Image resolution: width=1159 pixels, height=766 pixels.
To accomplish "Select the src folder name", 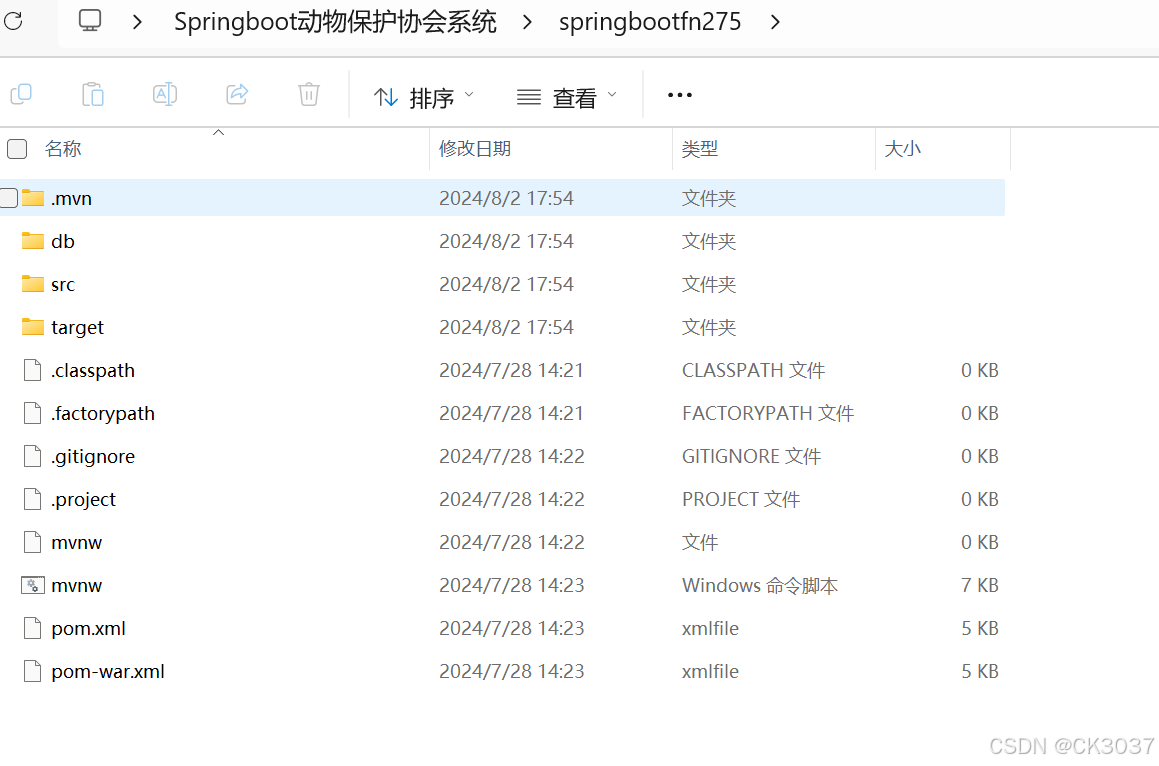I will tap(63, 285).
